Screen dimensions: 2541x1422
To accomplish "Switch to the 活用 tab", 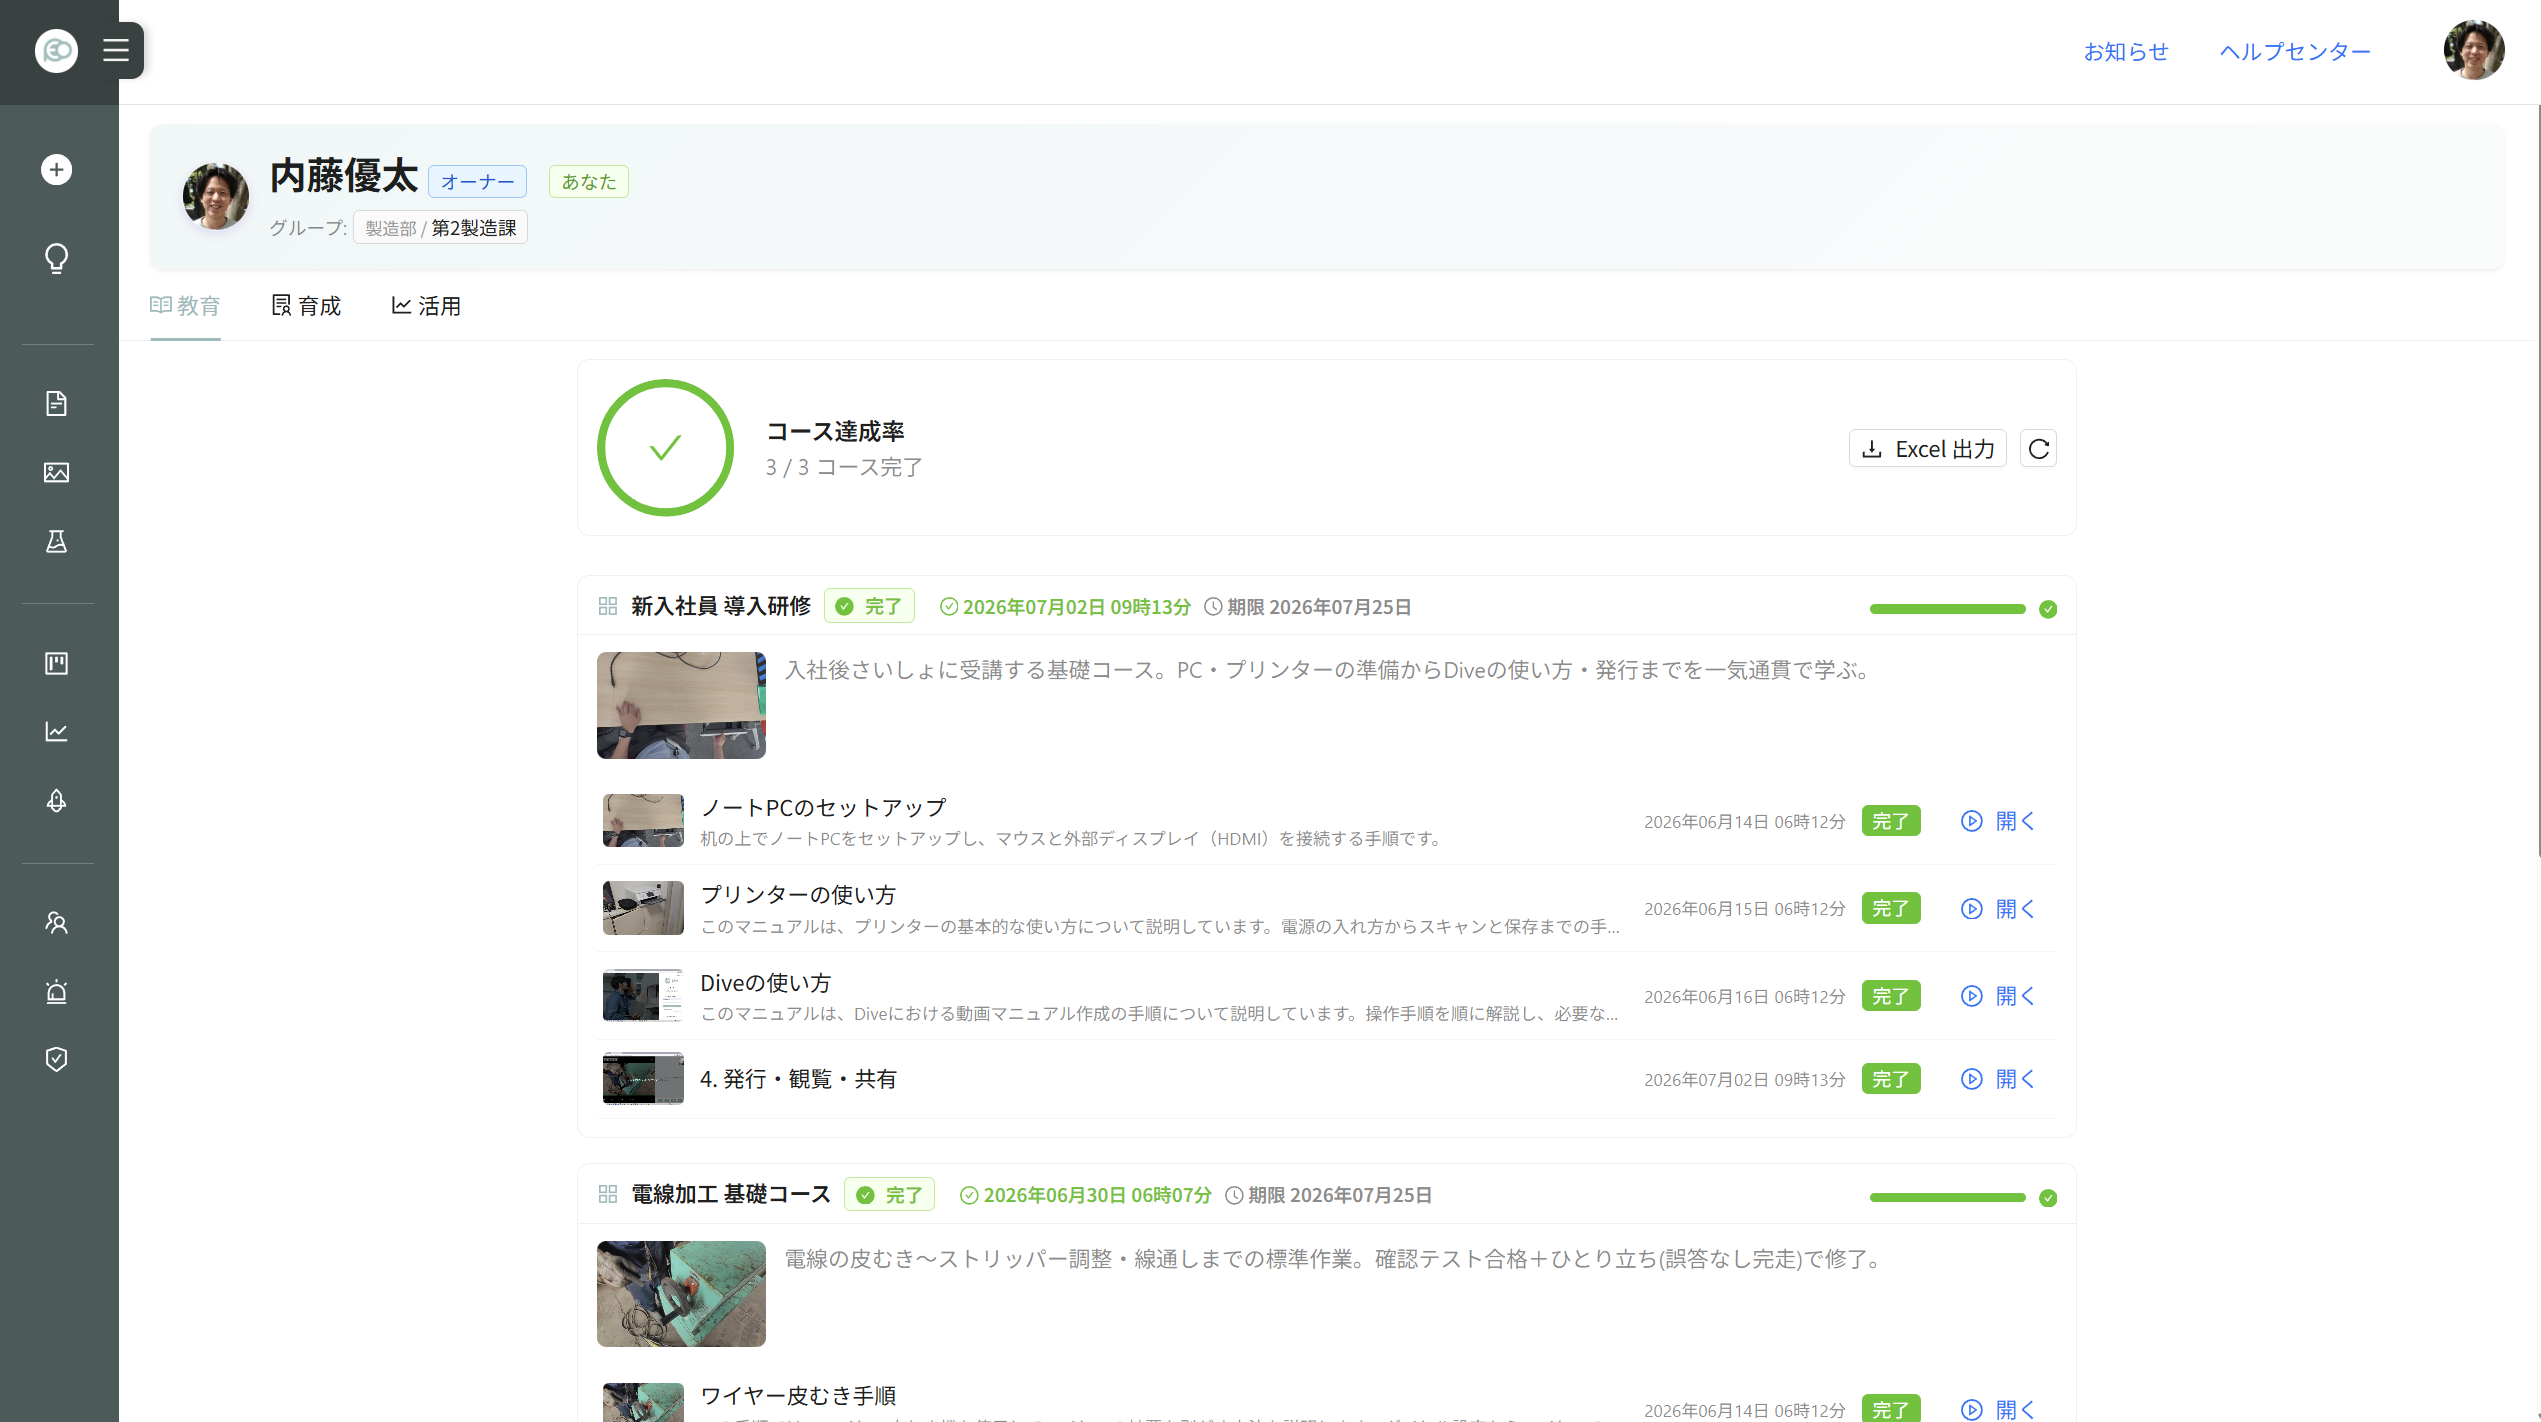I will coord(426,306).
